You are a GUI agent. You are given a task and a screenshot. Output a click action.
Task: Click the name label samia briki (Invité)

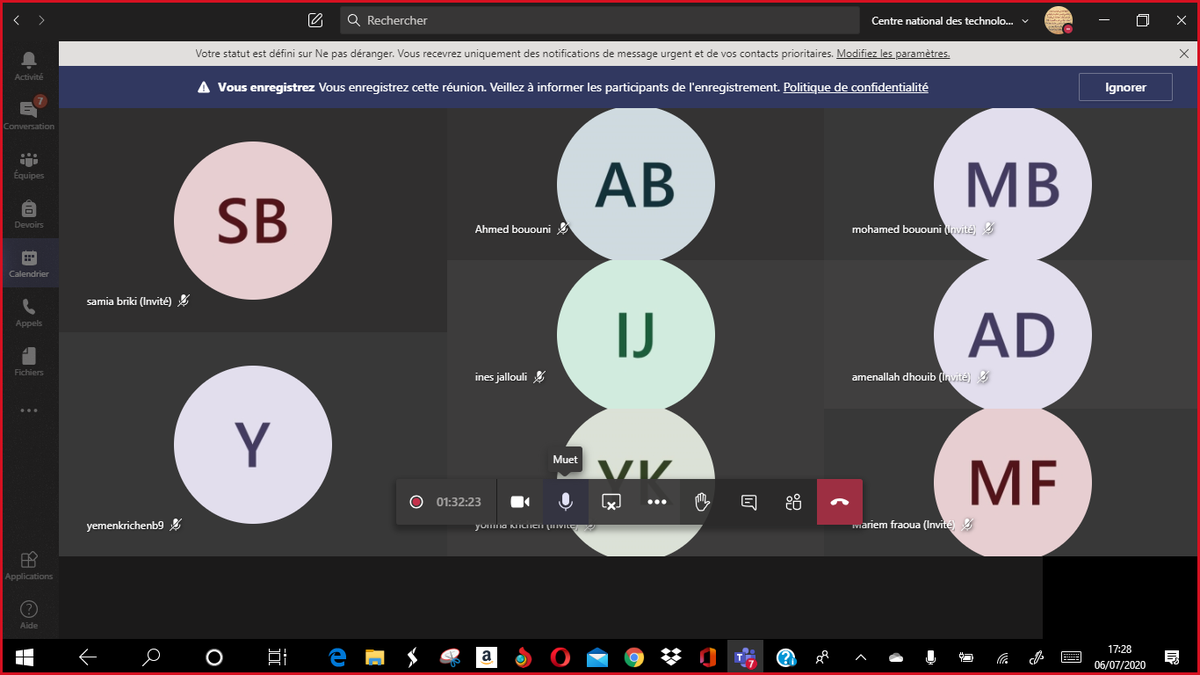[129, 300]
